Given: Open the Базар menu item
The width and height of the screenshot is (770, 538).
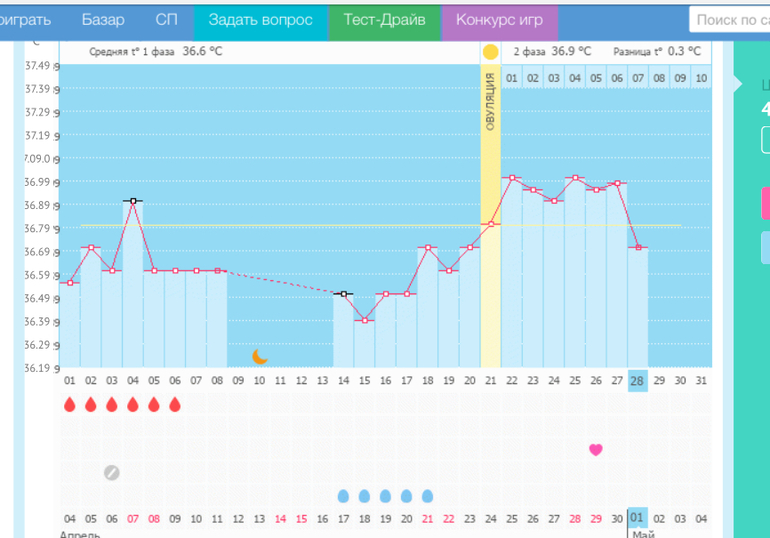Looking at the screenshot, I should [x=103, y=20].
